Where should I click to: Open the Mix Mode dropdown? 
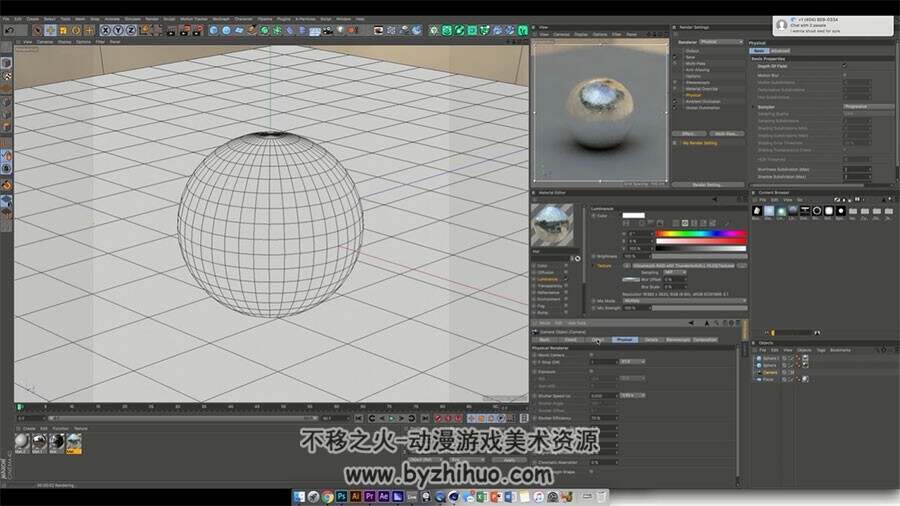click(684, 301)
